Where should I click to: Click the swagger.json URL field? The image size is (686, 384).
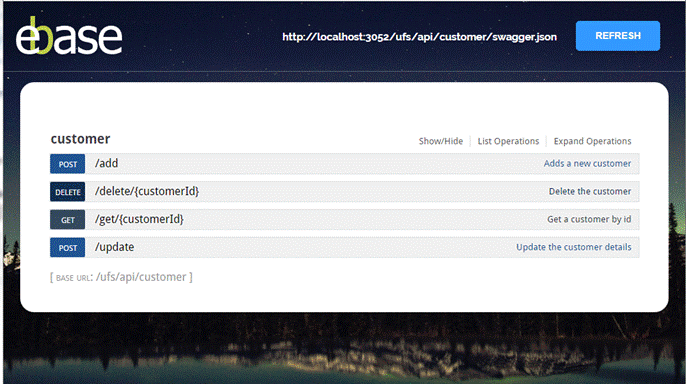pos(419,37)
